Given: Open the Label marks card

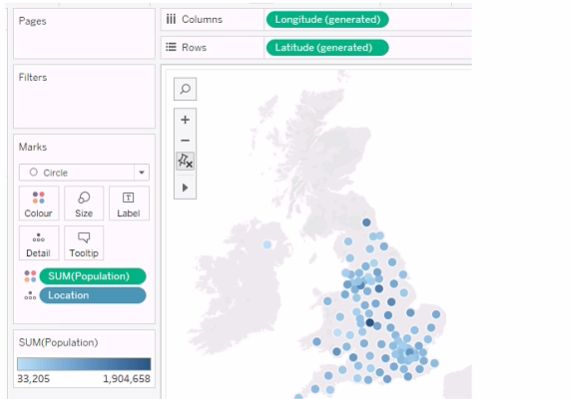Looking at the screenshot, I should (x=129, y=204).
